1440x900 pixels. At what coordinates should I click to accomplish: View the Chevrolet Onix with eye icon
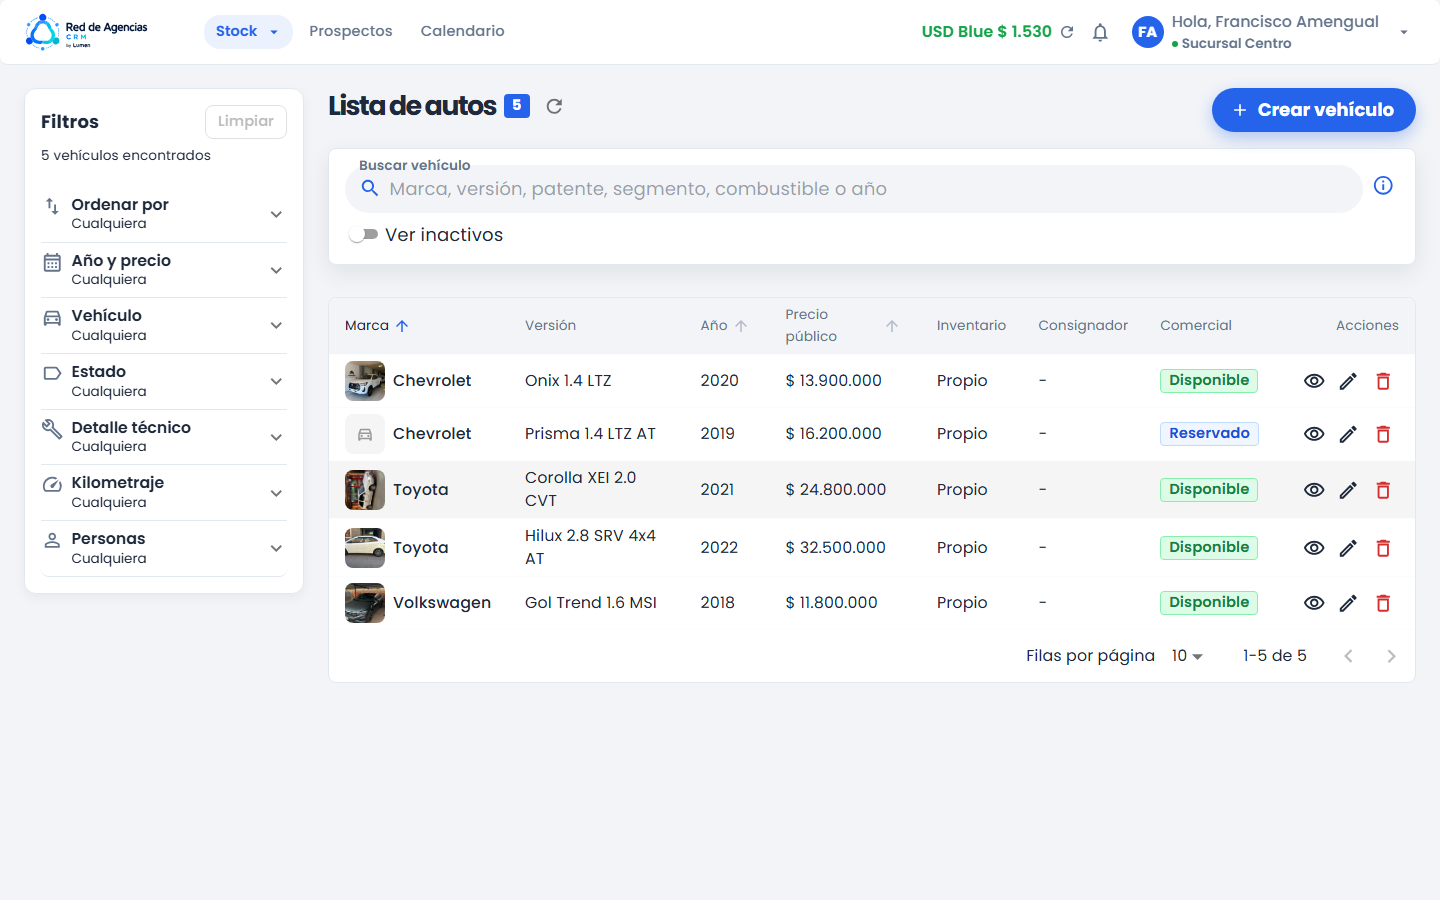click(x=1314, y=381)
